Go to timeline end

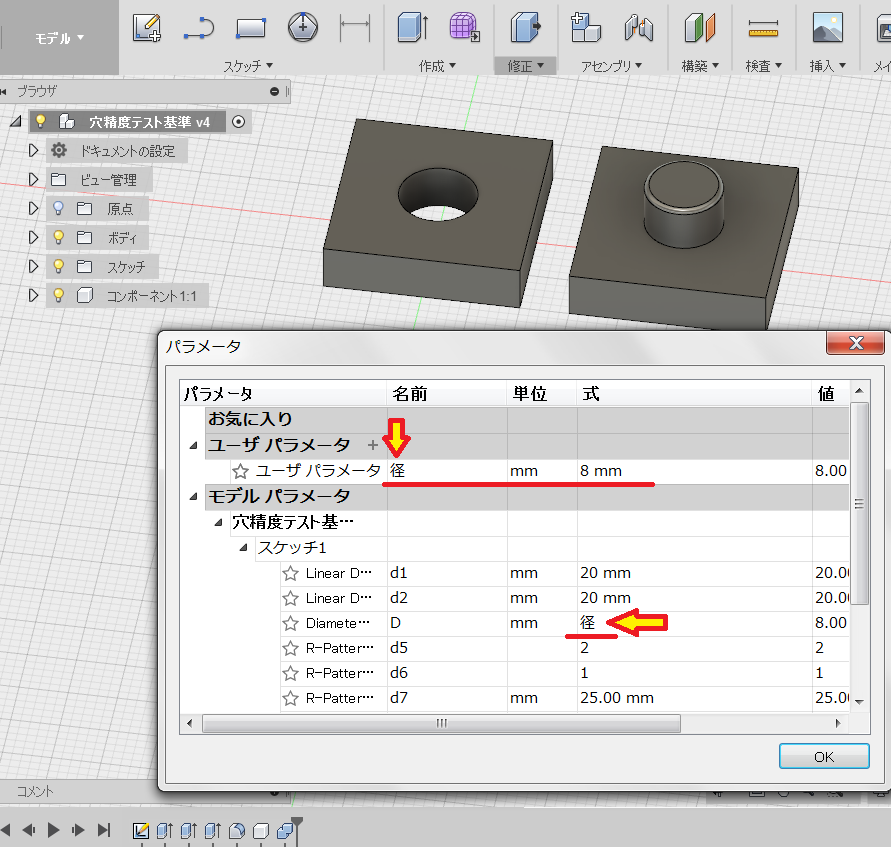click(103, 830)
